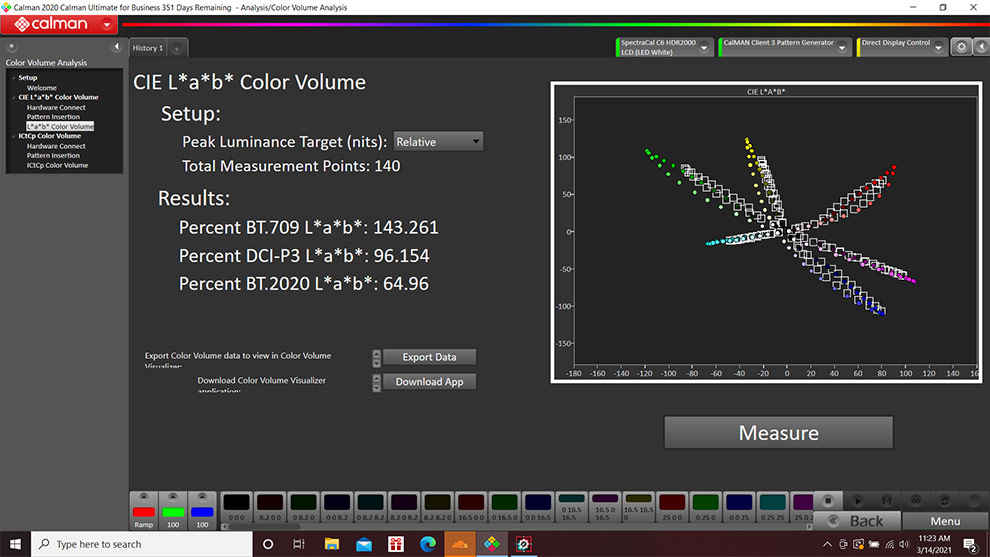
Task: Add a new history tab with the plus button
Action: tap(177, 49)
